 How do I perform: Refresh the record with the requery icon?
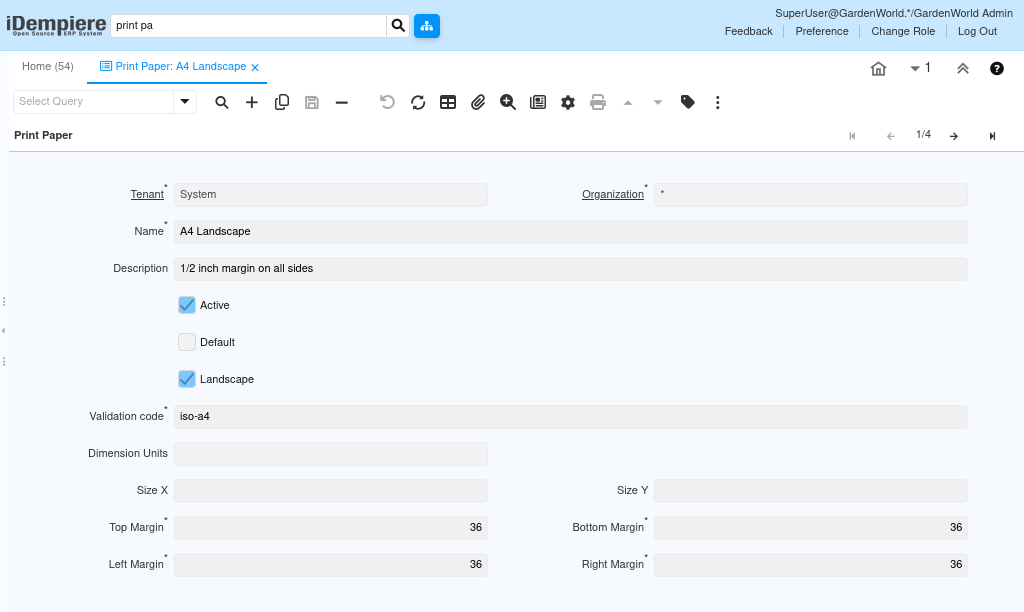pos(418,103)
